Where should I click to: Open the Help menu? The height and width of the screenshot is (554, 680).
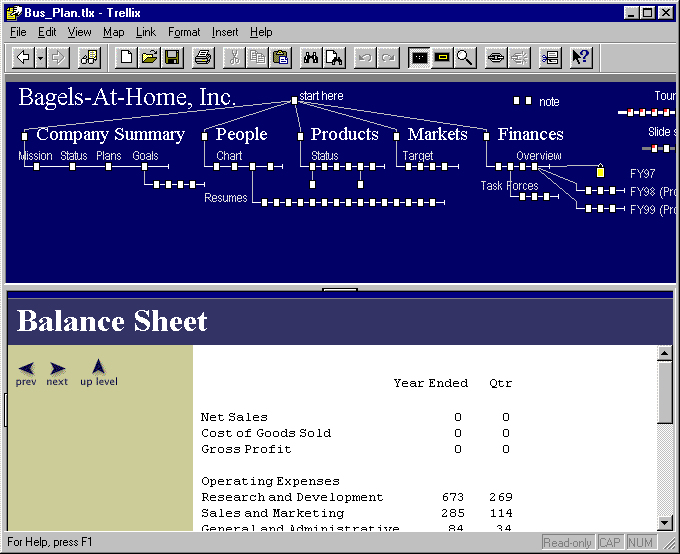[x=261, y=32]
